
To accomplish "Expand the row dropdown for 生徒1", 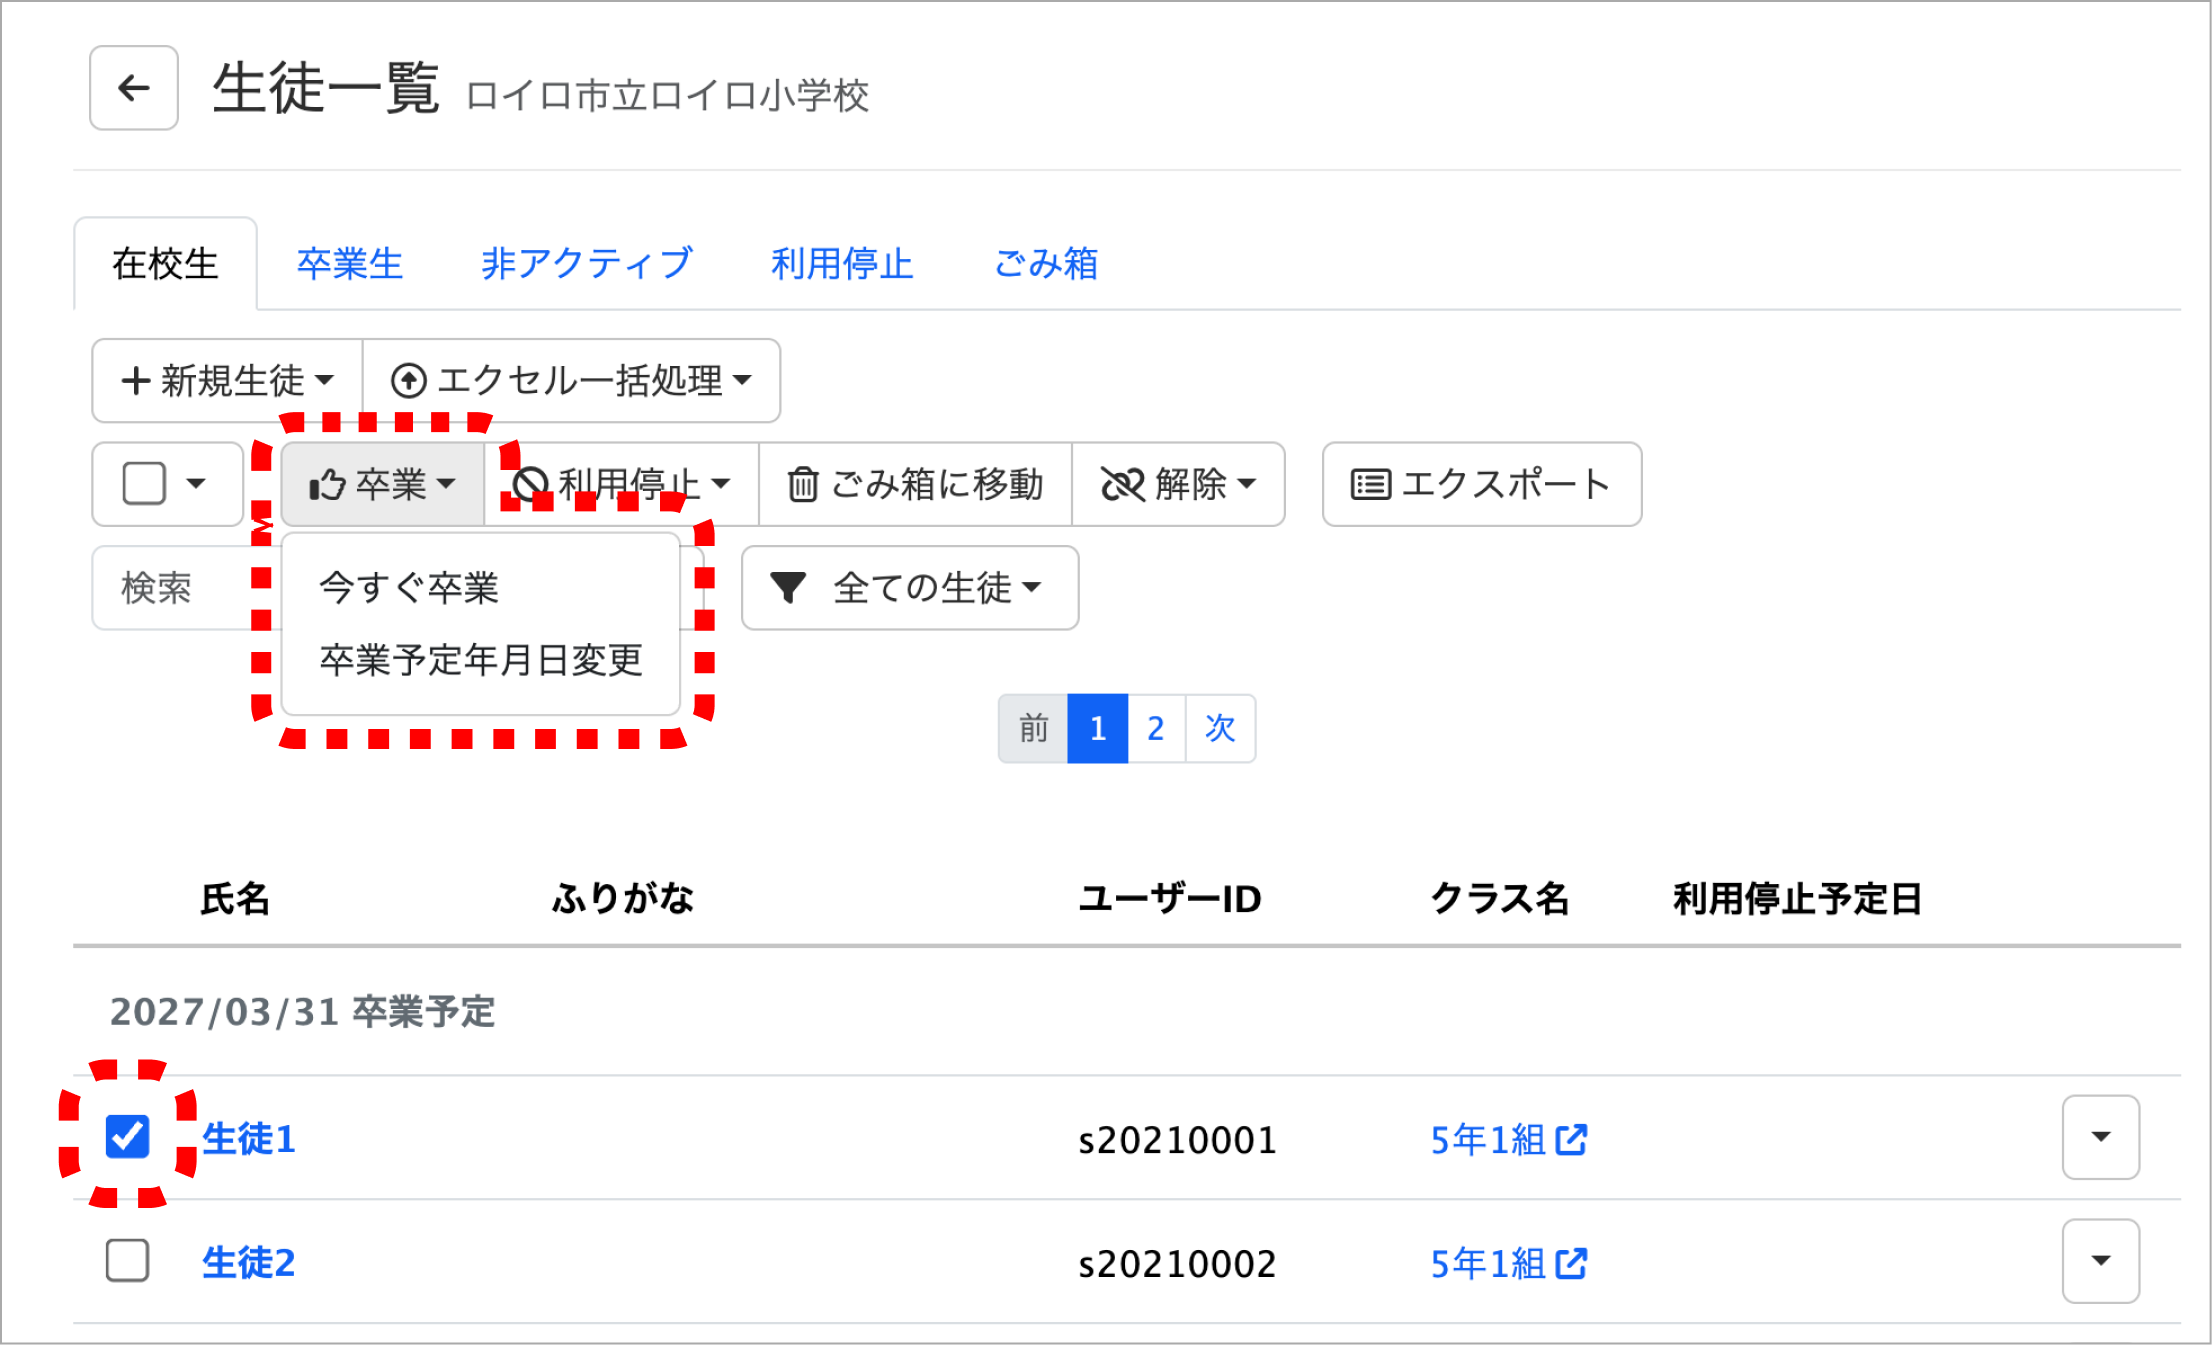I will pos(2100,1137).
